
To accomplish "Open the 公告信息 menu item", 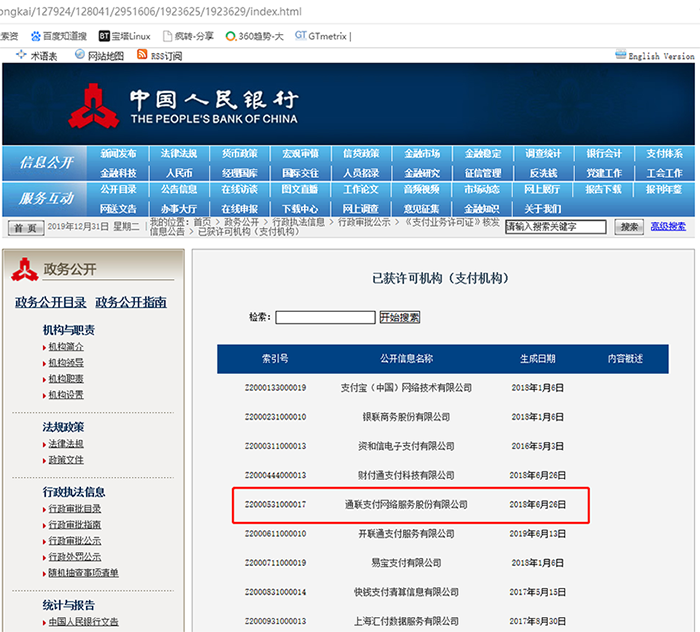I will point(179,189).
